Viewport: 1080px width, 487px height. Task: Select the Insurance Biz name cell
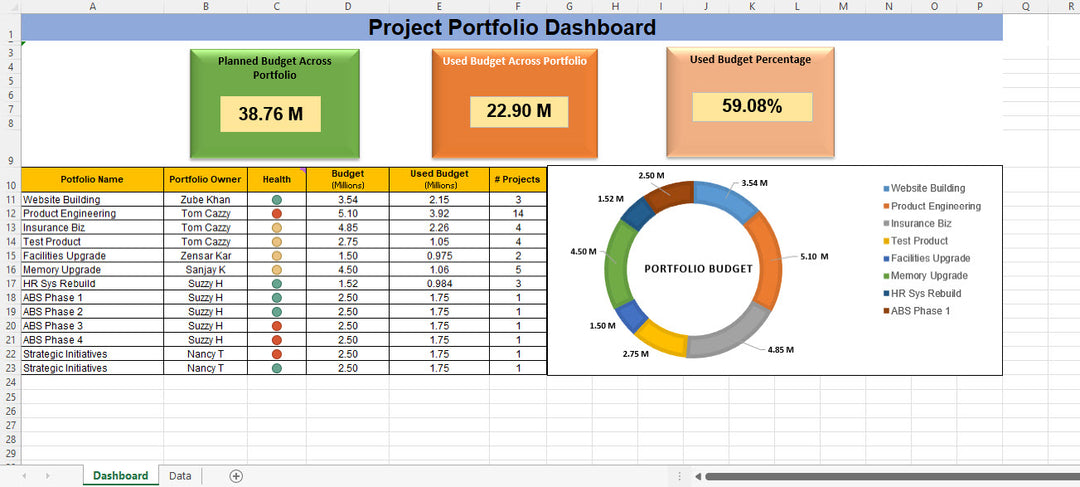(92, 228)
